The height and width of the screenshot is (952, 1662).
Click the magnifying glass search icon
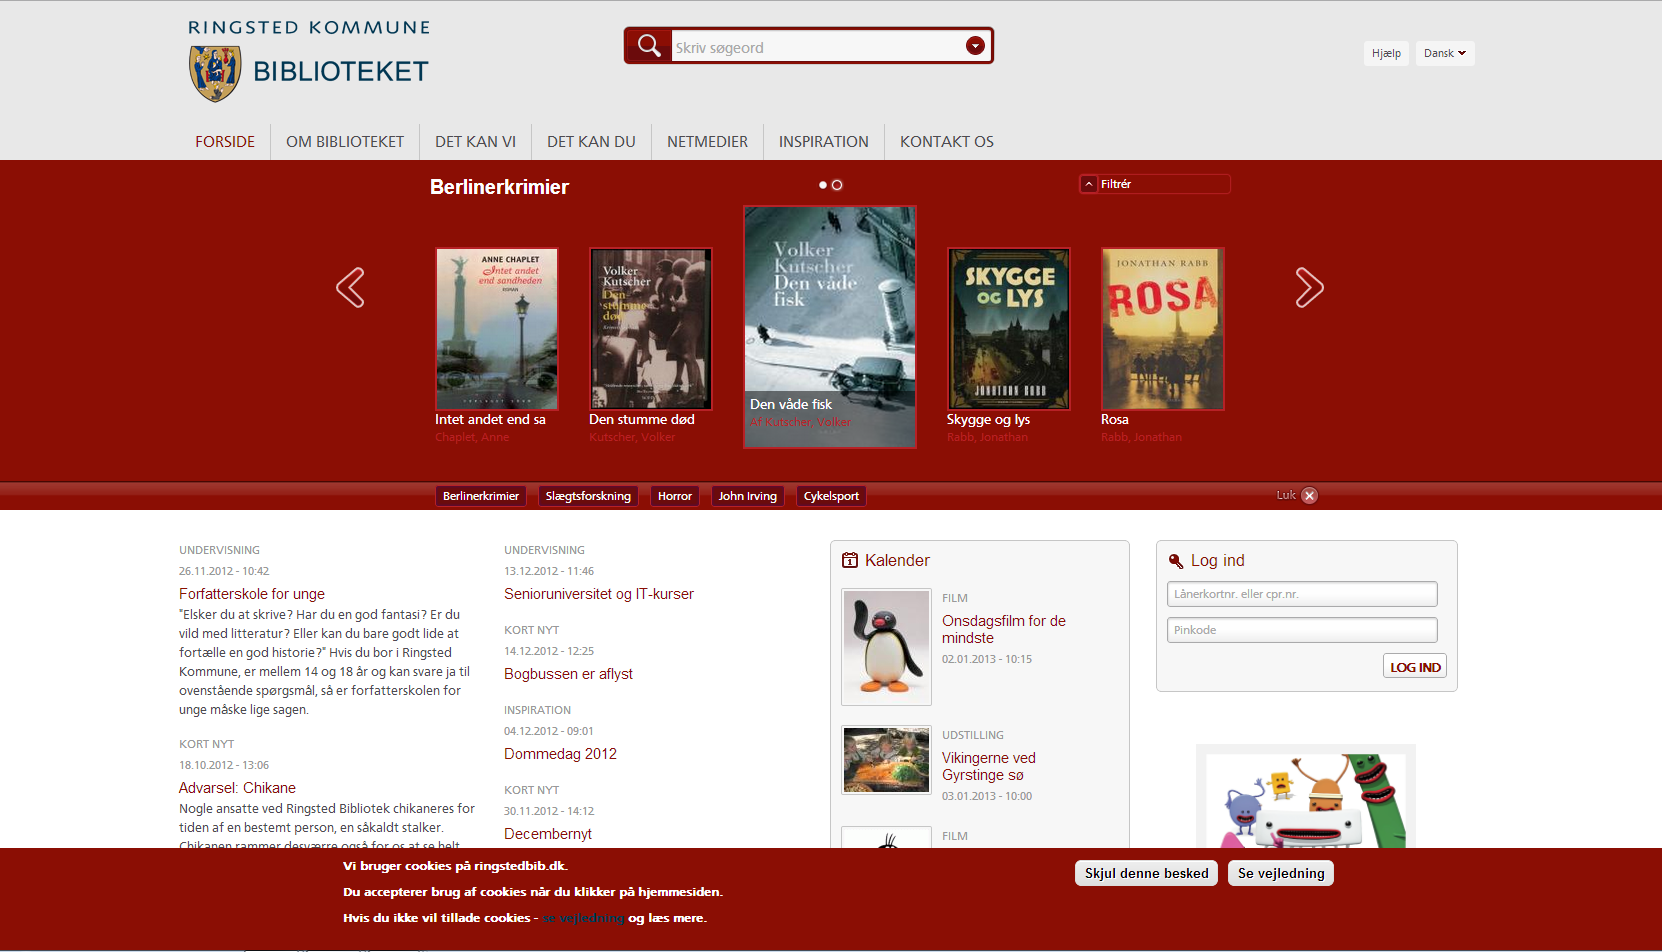(x=649, y=46)
